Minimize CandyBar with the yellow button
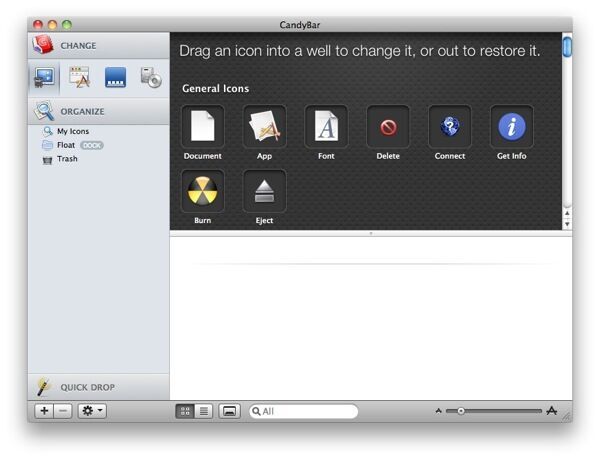 pyautogui.click(x=52, y=25)
